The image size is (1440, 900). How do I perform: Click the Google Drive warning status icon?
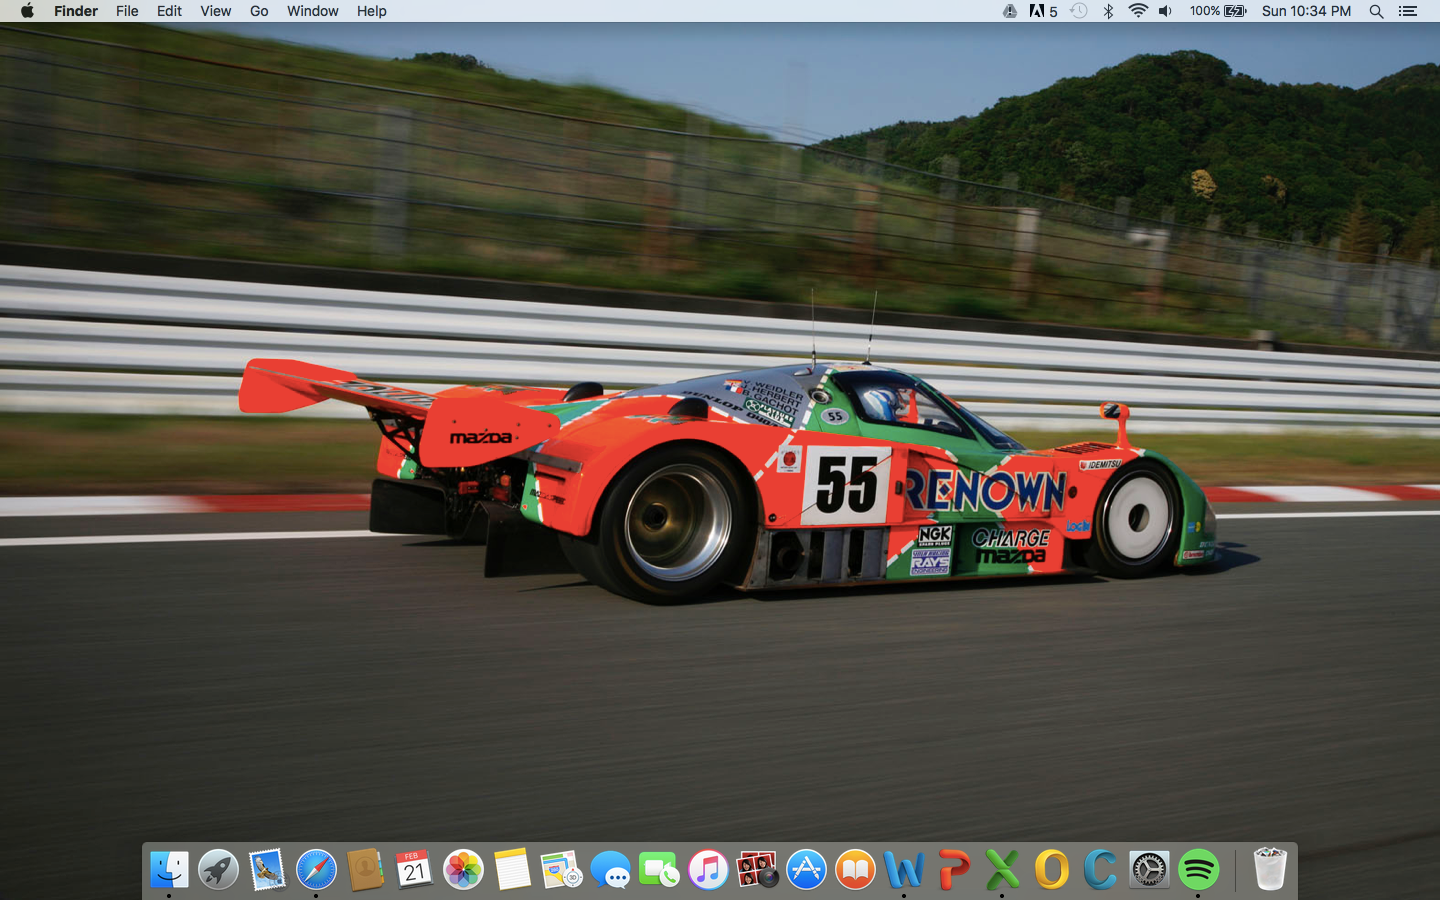click(x=1010, y=11)
